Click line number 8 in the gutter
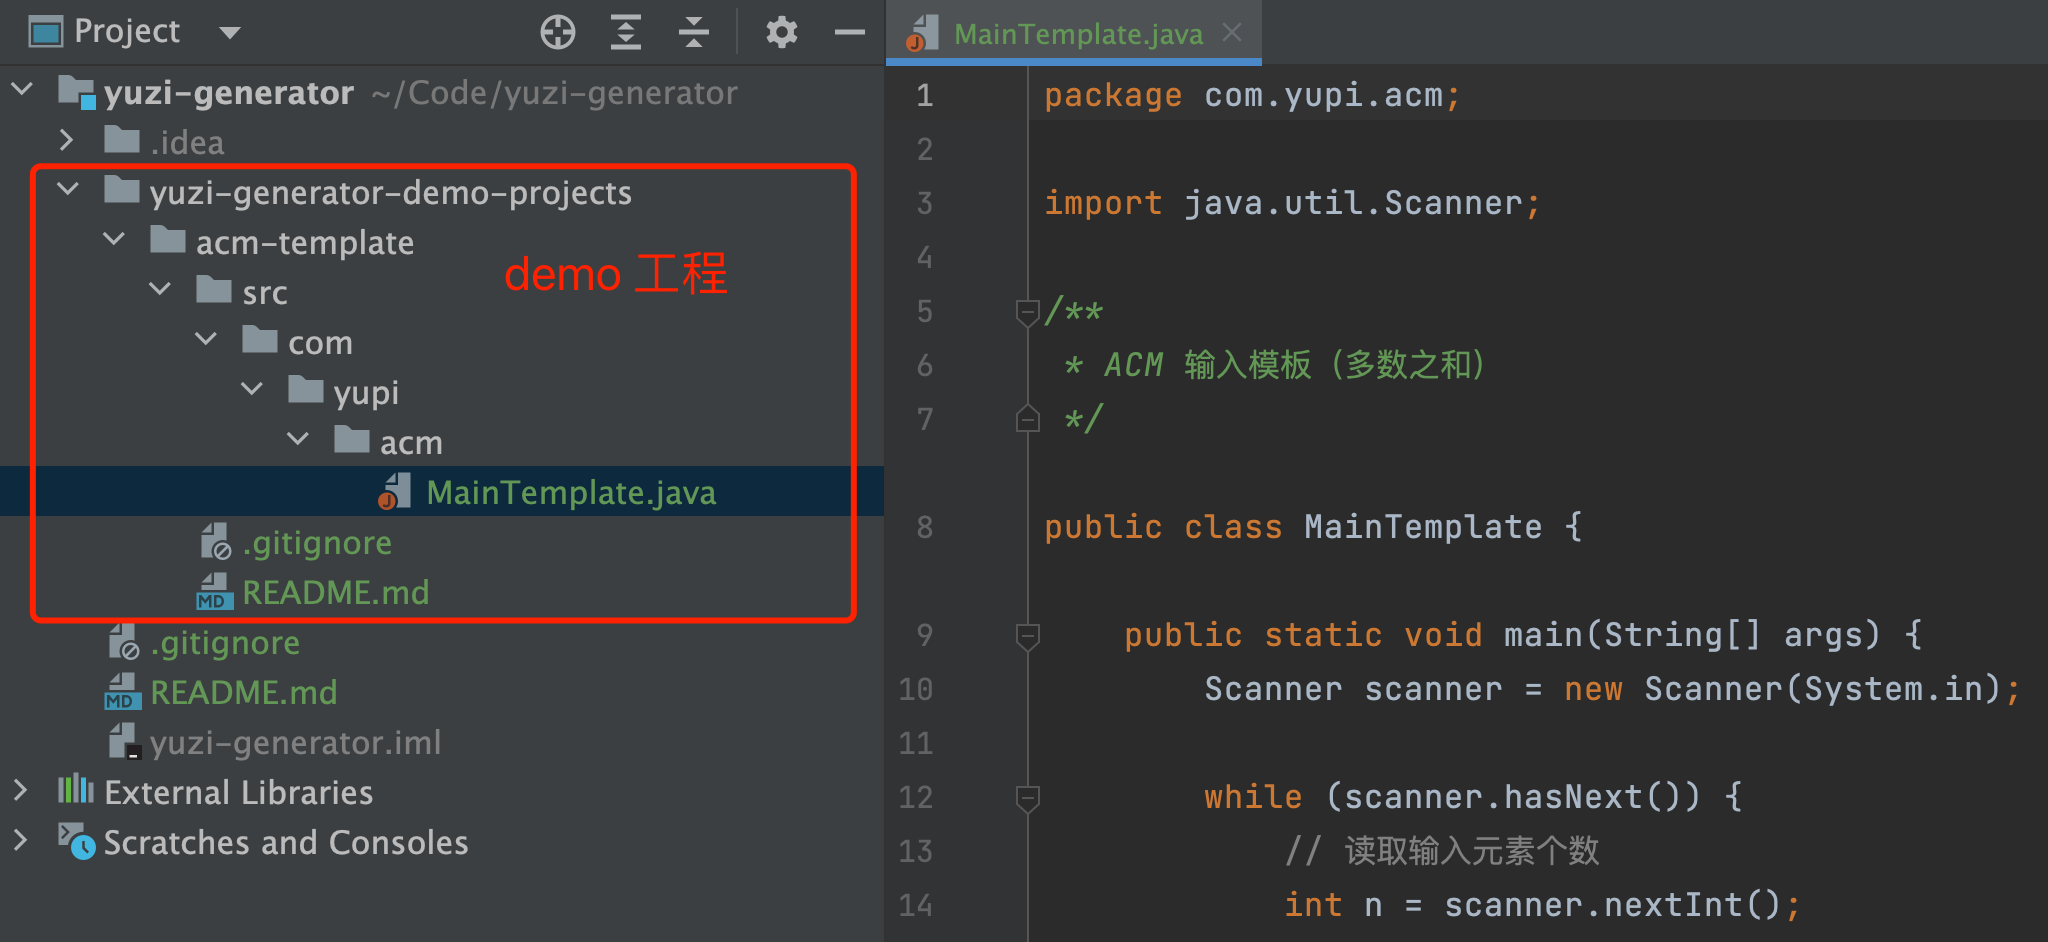The height and width of the screenshot is (942, 2048). (924, 527)
